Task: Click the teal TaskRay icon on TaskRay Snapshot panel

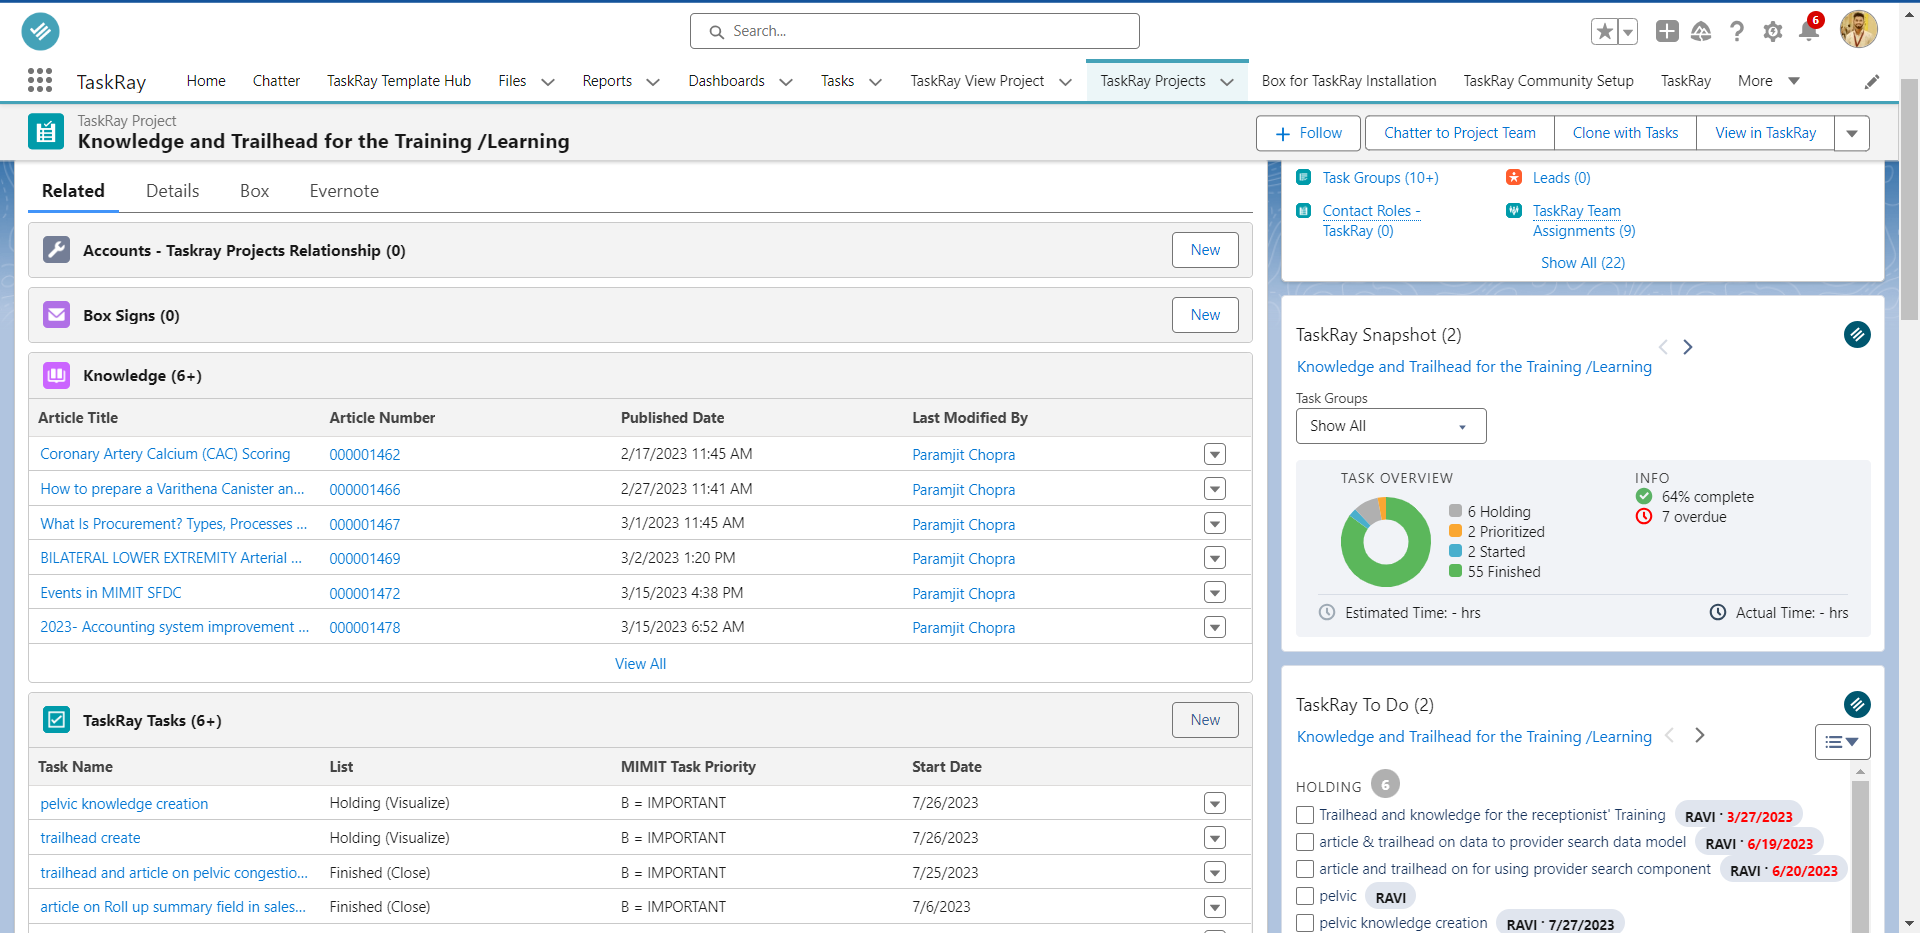Action: [1857, 334]
